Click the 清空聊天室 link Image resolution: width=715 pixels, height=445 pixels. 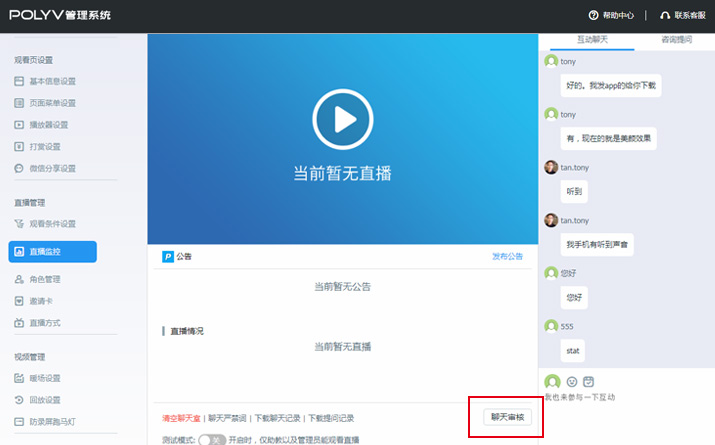[181, 418]
